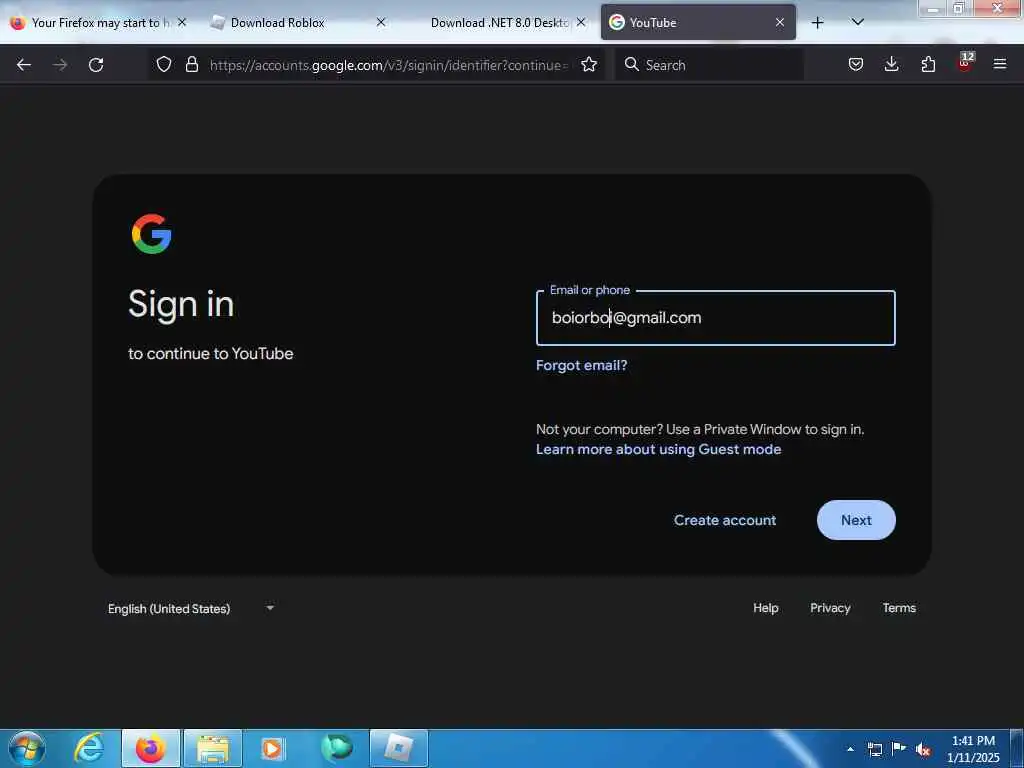
Task: Open Windows Explorer folder on taskbar
Action: pyautogui.click(x=213, y=748)
